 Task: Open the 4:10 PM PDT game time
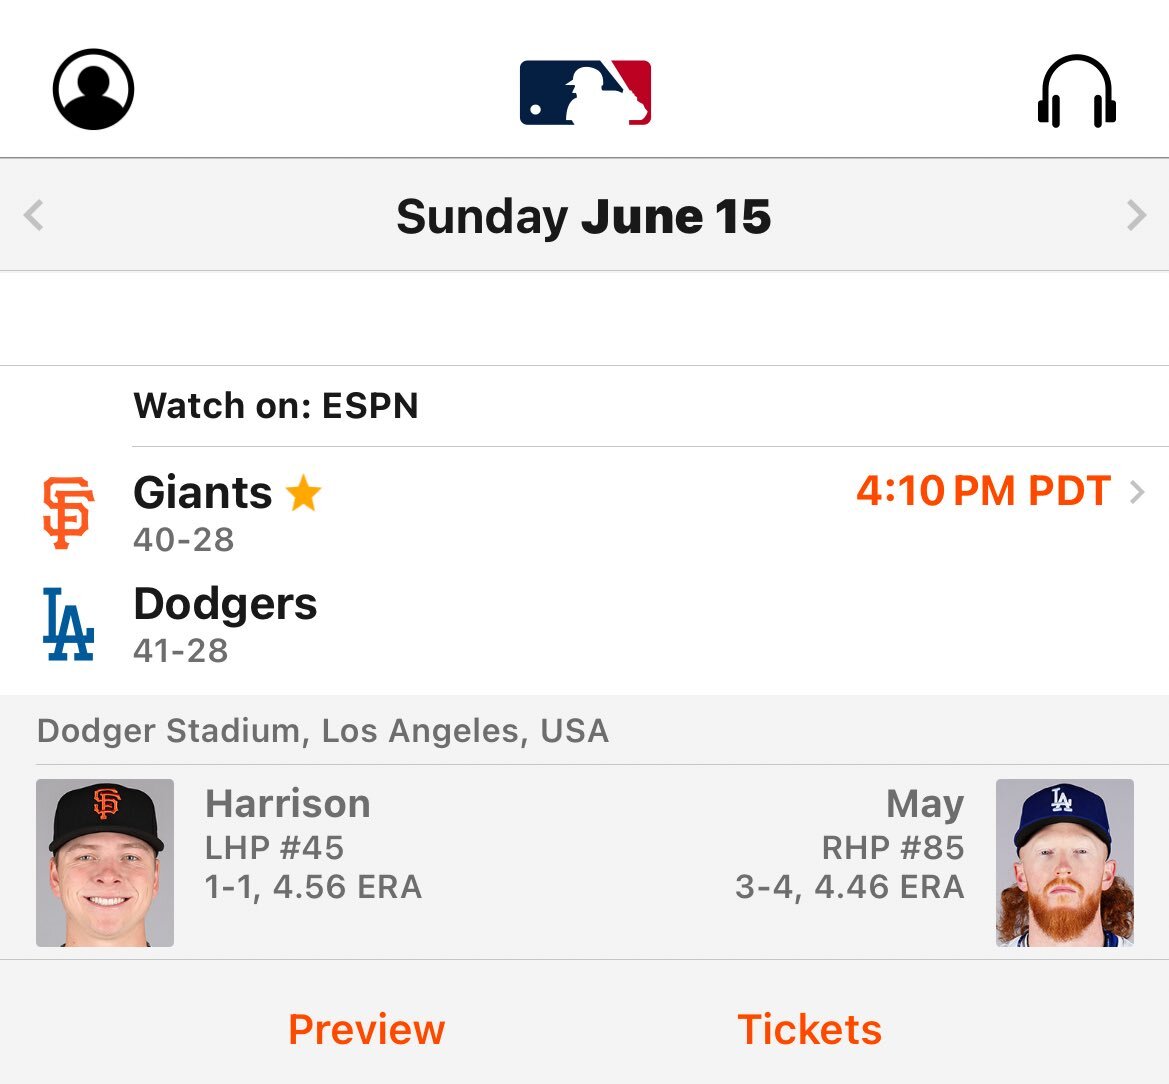pyautogui.click(x=983, y=491)
